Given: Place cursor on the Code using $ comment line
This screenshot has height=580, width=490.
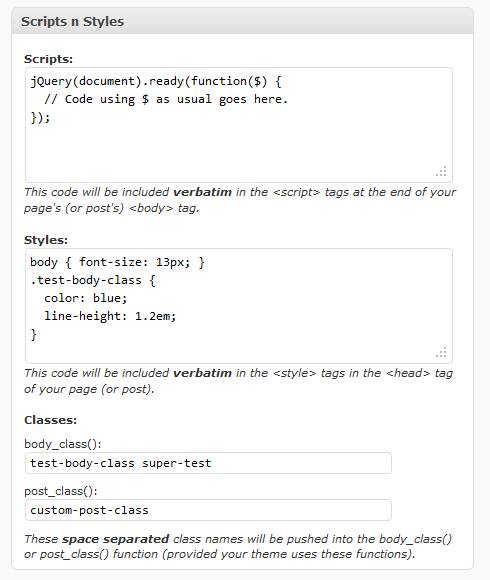Looking at the screenshot, I should click(x=166, y=100).
